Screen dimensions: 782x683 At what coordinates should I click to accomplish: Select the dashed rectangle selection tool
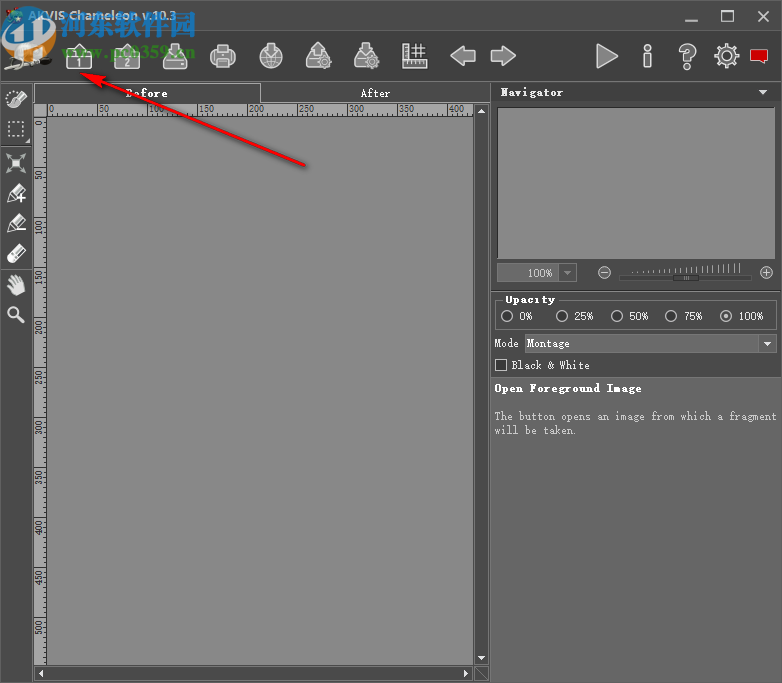(16, 129)
